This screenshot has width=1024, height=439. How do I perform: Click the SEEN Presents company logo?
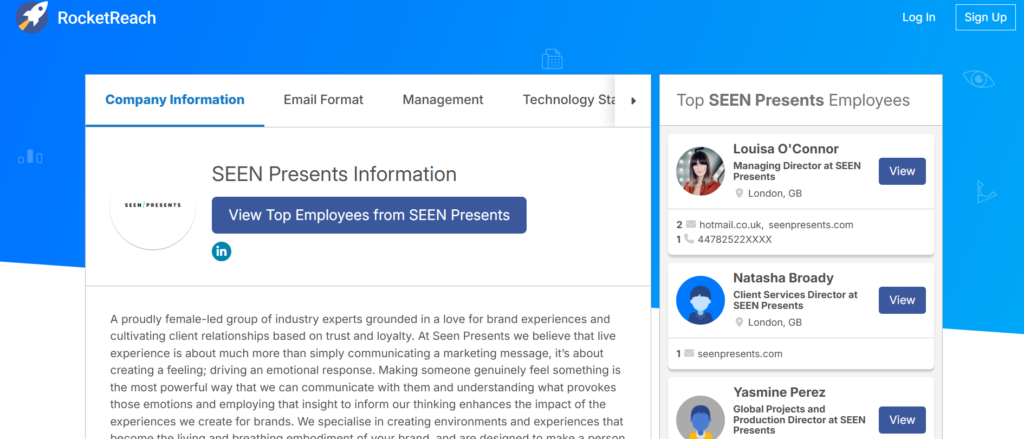[x=153, y=206]
